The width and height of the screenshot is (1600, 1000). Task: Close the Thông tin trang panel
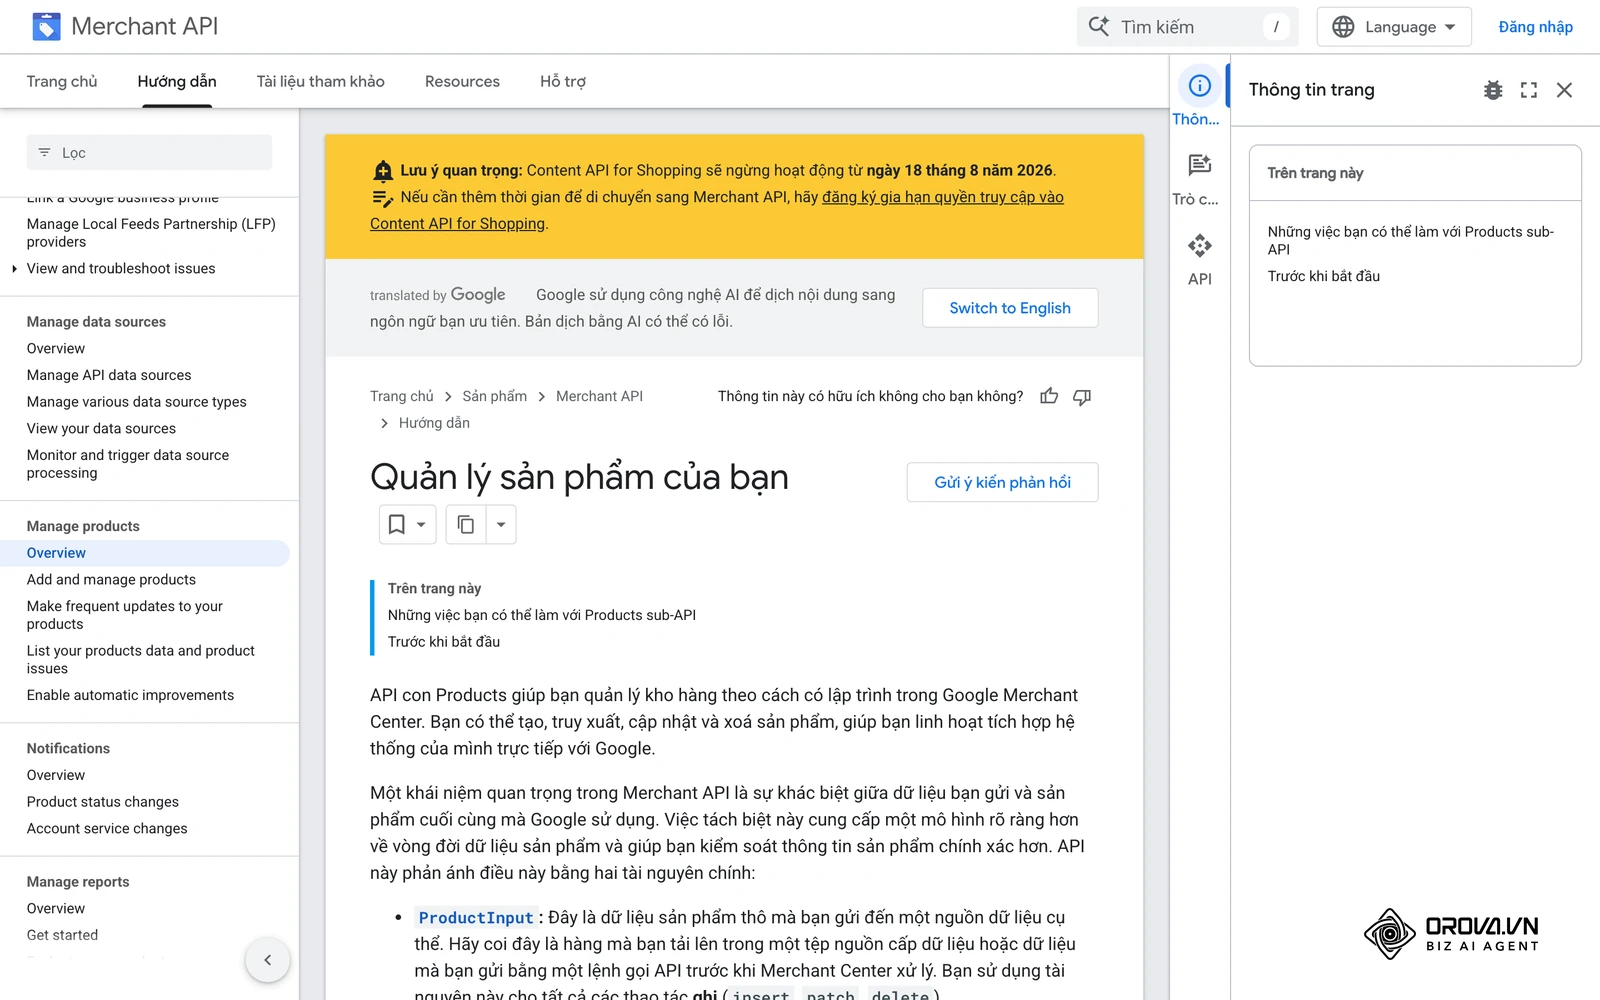(1565, 90)
